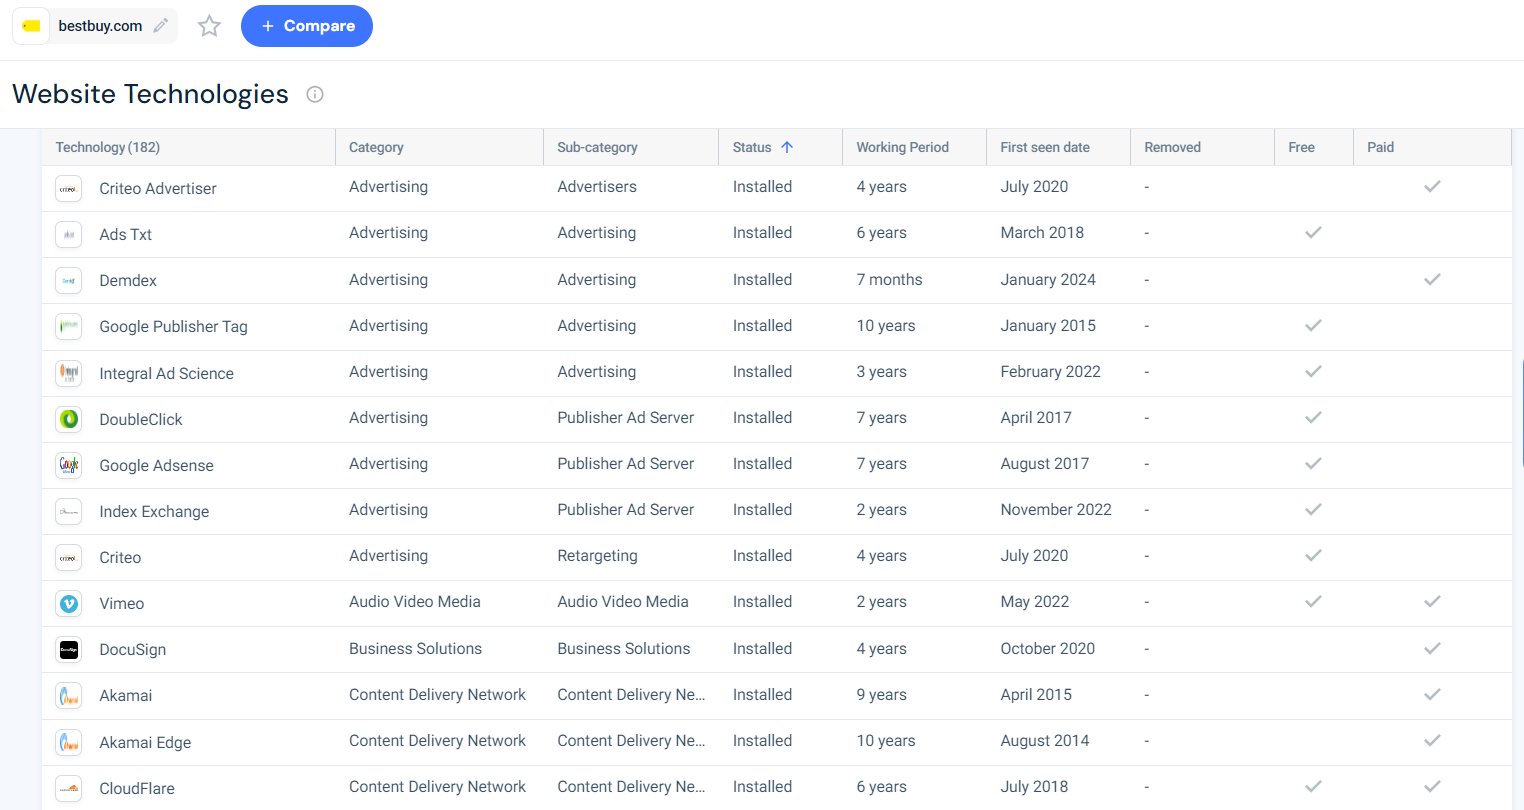The height and width of the screenshot is (810, 1524).
Task: Click the November 2022 first seen date
Action: [1056, 509]
